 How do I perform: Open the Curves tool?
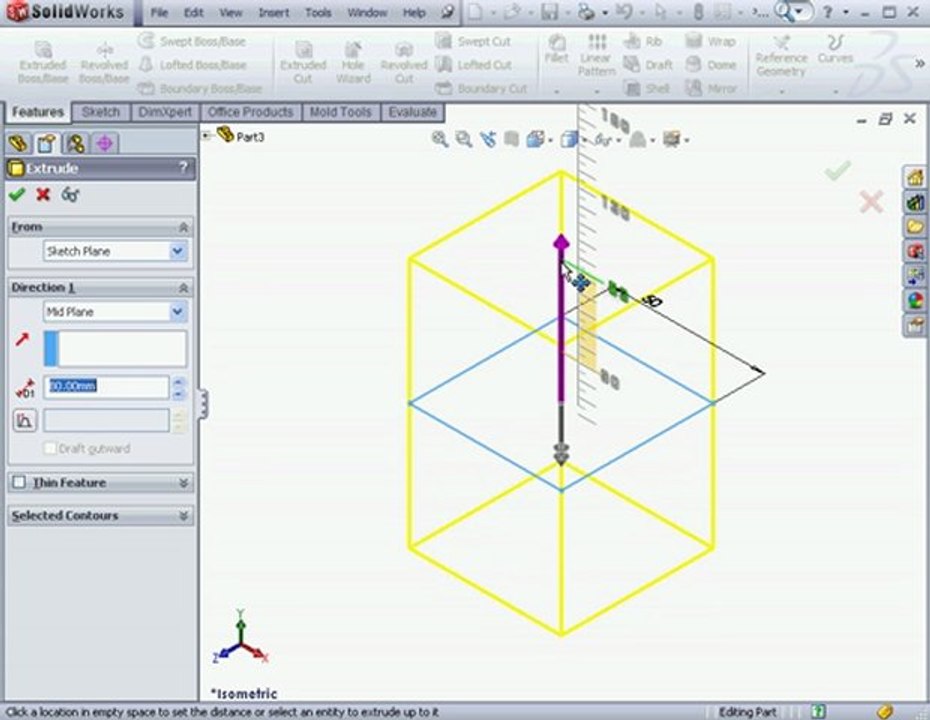[x=835, y=50]
